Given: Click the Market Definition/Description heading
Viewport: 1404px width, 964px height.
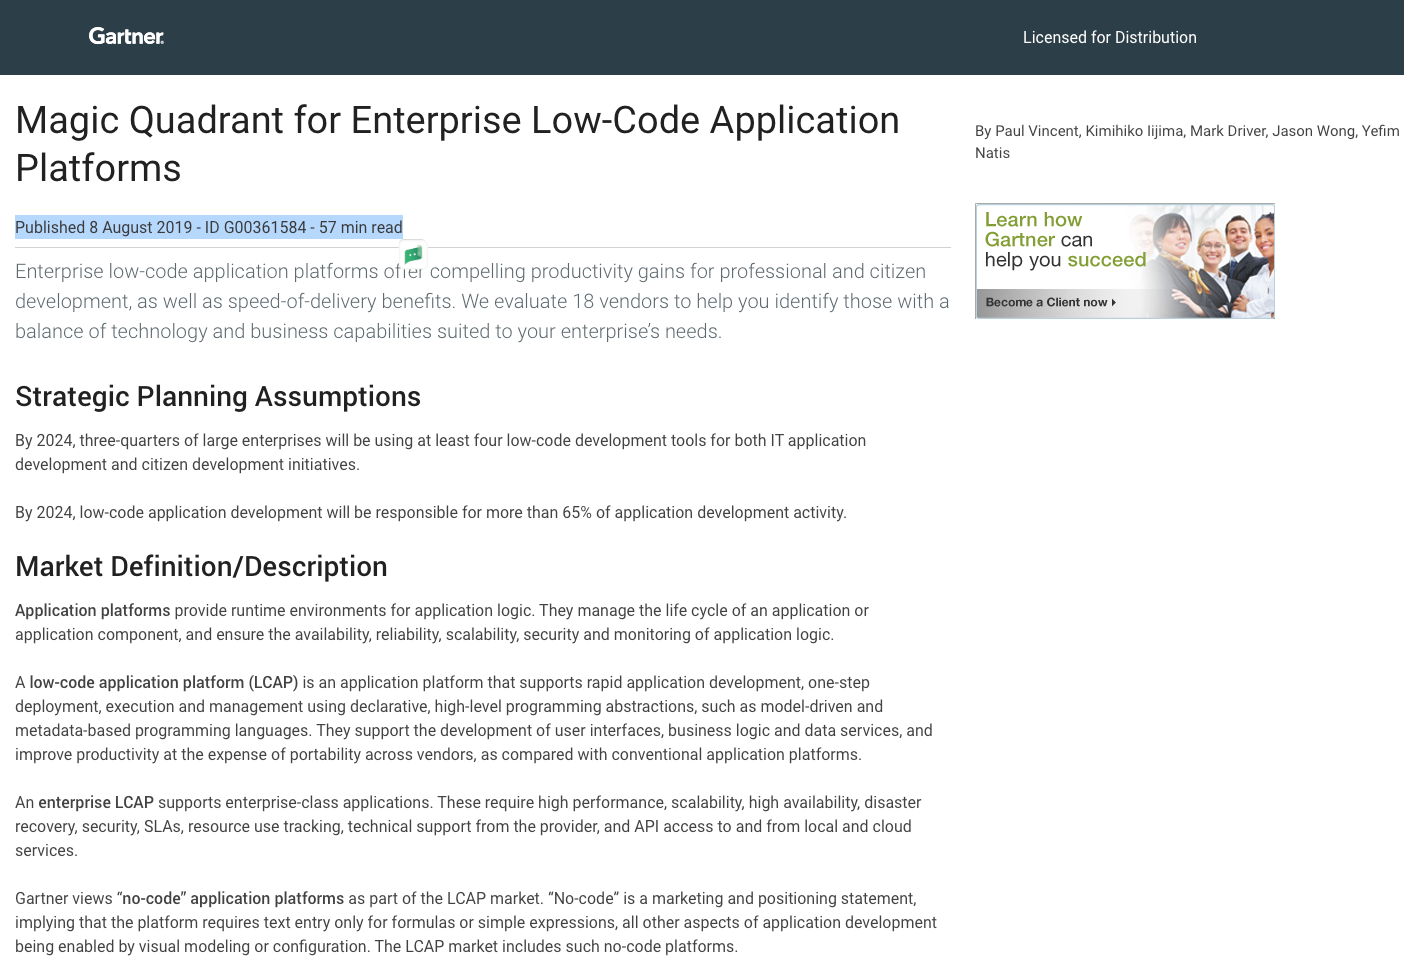Looking at the screenshot, I should click(x=201, y=567).
